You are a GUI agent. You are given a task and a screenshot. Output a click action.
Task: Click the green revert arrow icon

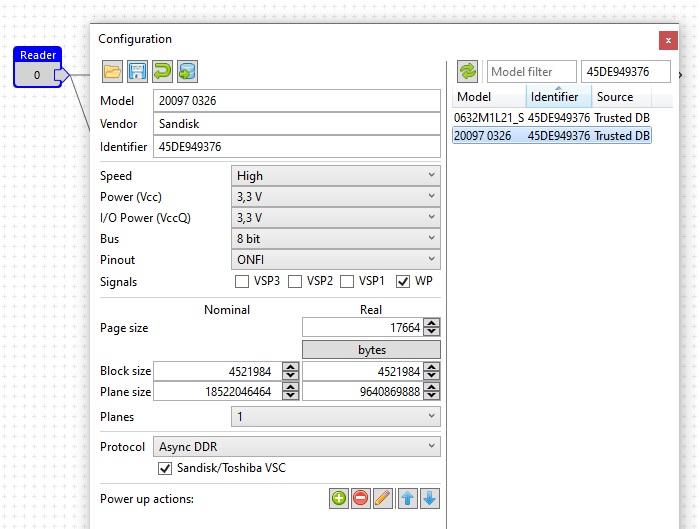tap(162, 71)
